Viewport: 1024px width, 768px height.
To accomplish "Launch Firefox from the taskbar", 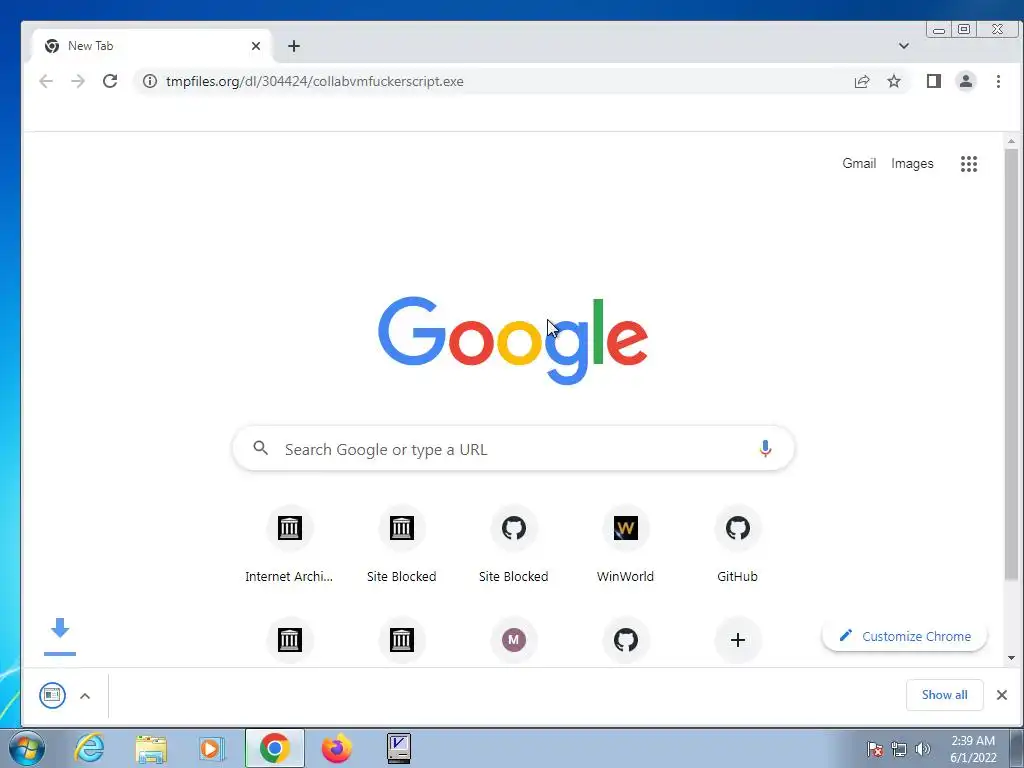I will point(336,748).
